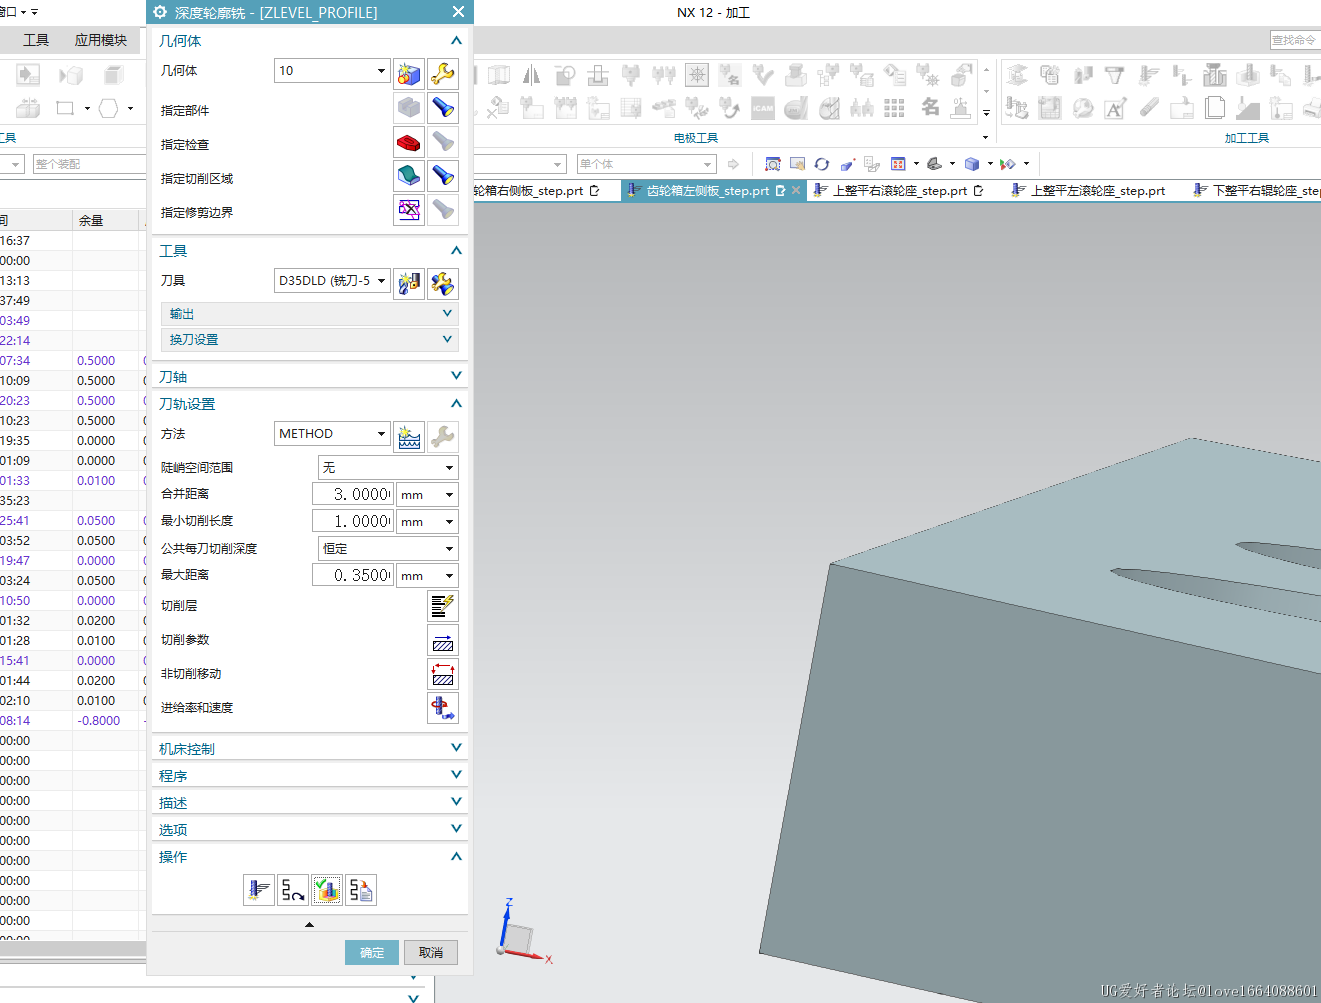Image resolution: width=1321 pixels, height=1003 pixels.
Task: Open the 几何体 dropdown showing 10
Action: pyautogui.click(x=332, y=71)
